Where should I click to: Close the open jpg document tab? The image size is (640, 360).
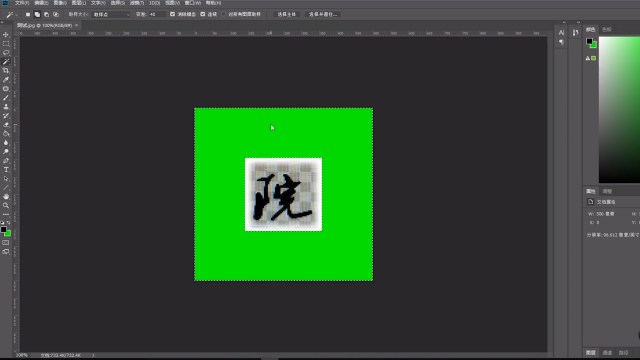(76, 25)
